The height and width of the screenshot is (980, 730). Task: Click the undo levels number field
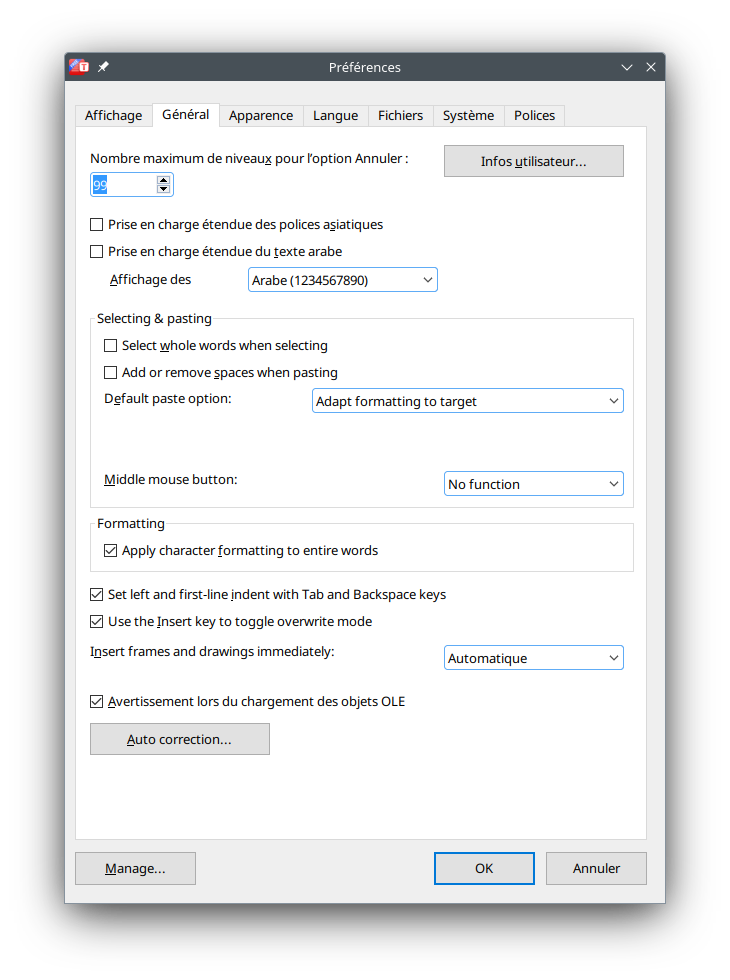point(123,185)
